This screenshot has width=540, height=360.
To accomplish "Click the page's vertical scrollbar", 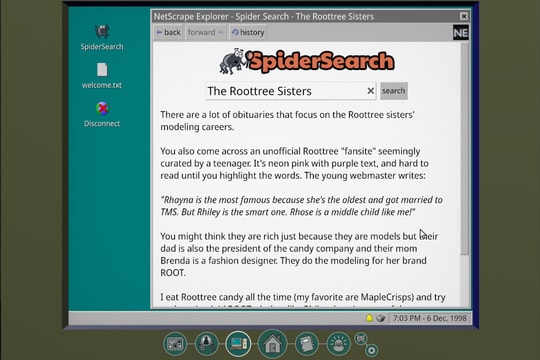I will [x=465, y=148].
